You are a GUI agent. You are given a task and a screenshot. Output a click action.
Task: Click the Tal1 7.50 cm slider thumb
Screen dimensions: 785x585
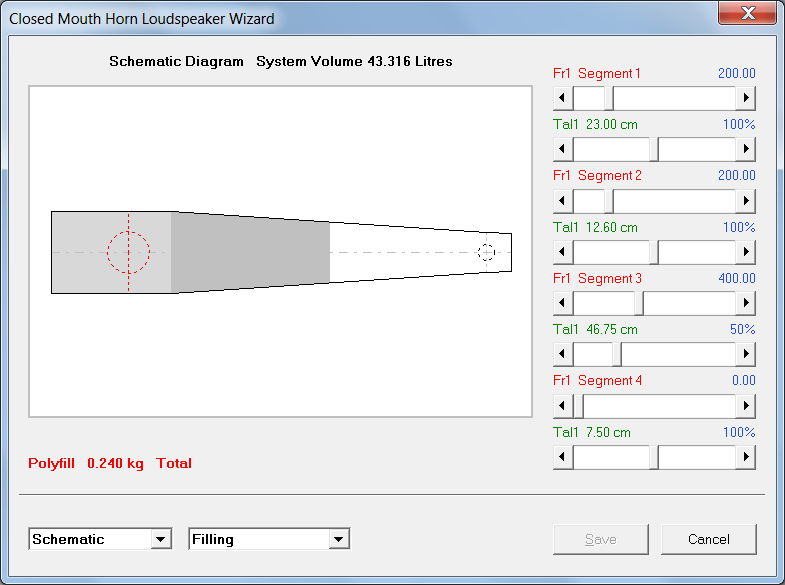pos(654,457)
